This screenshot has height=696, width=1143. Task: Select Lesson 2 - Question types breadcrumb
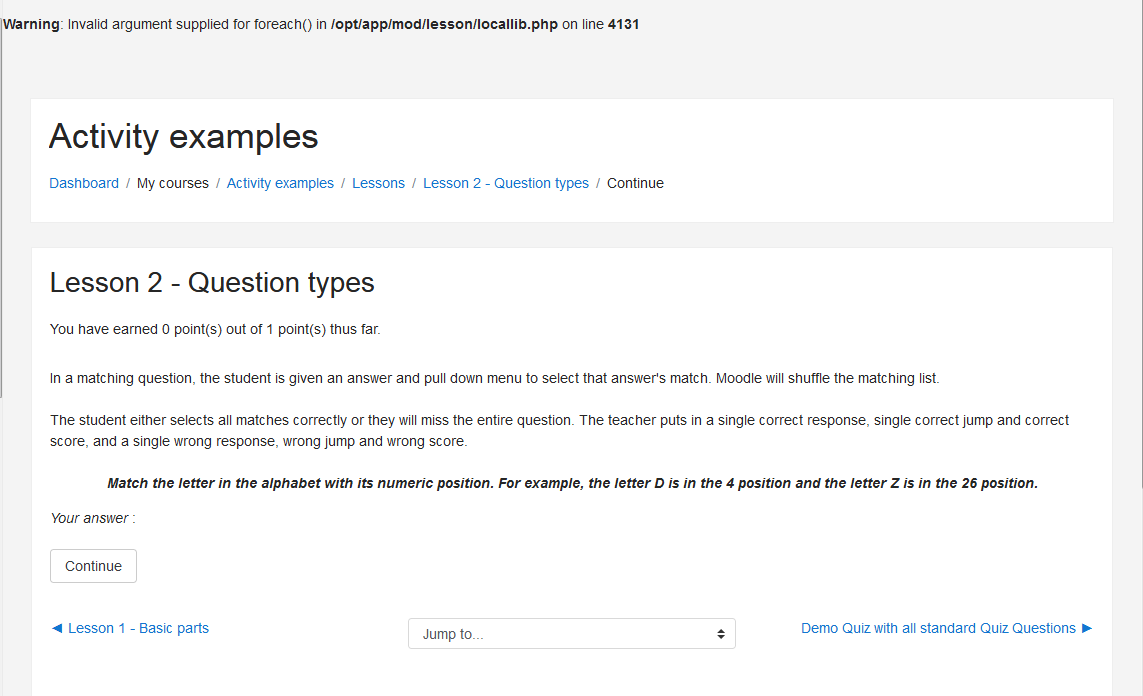506,184
